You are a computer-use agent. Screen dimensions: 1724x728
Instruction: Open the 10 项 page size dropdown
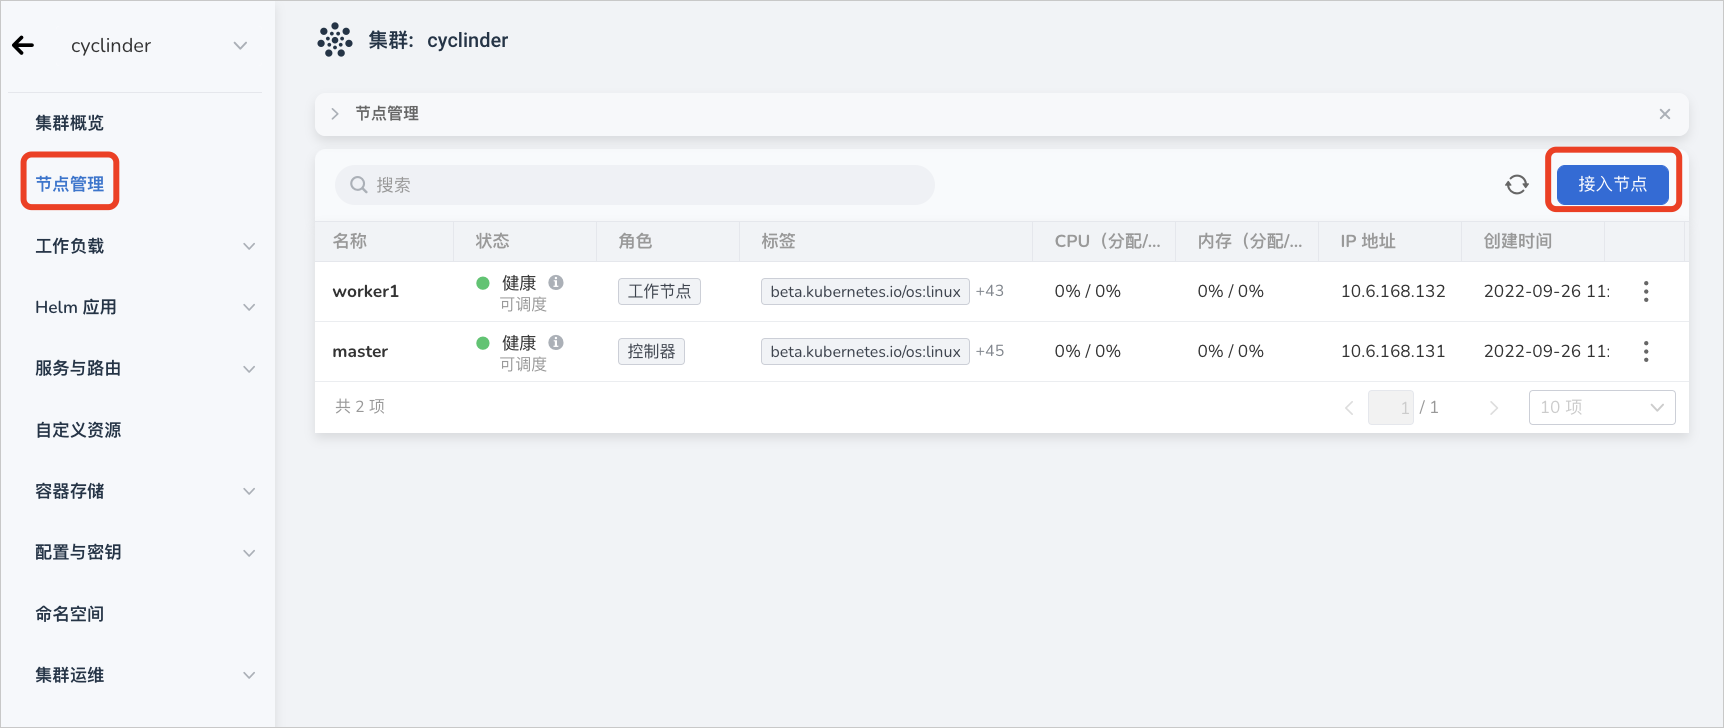tap(1602, 407)
